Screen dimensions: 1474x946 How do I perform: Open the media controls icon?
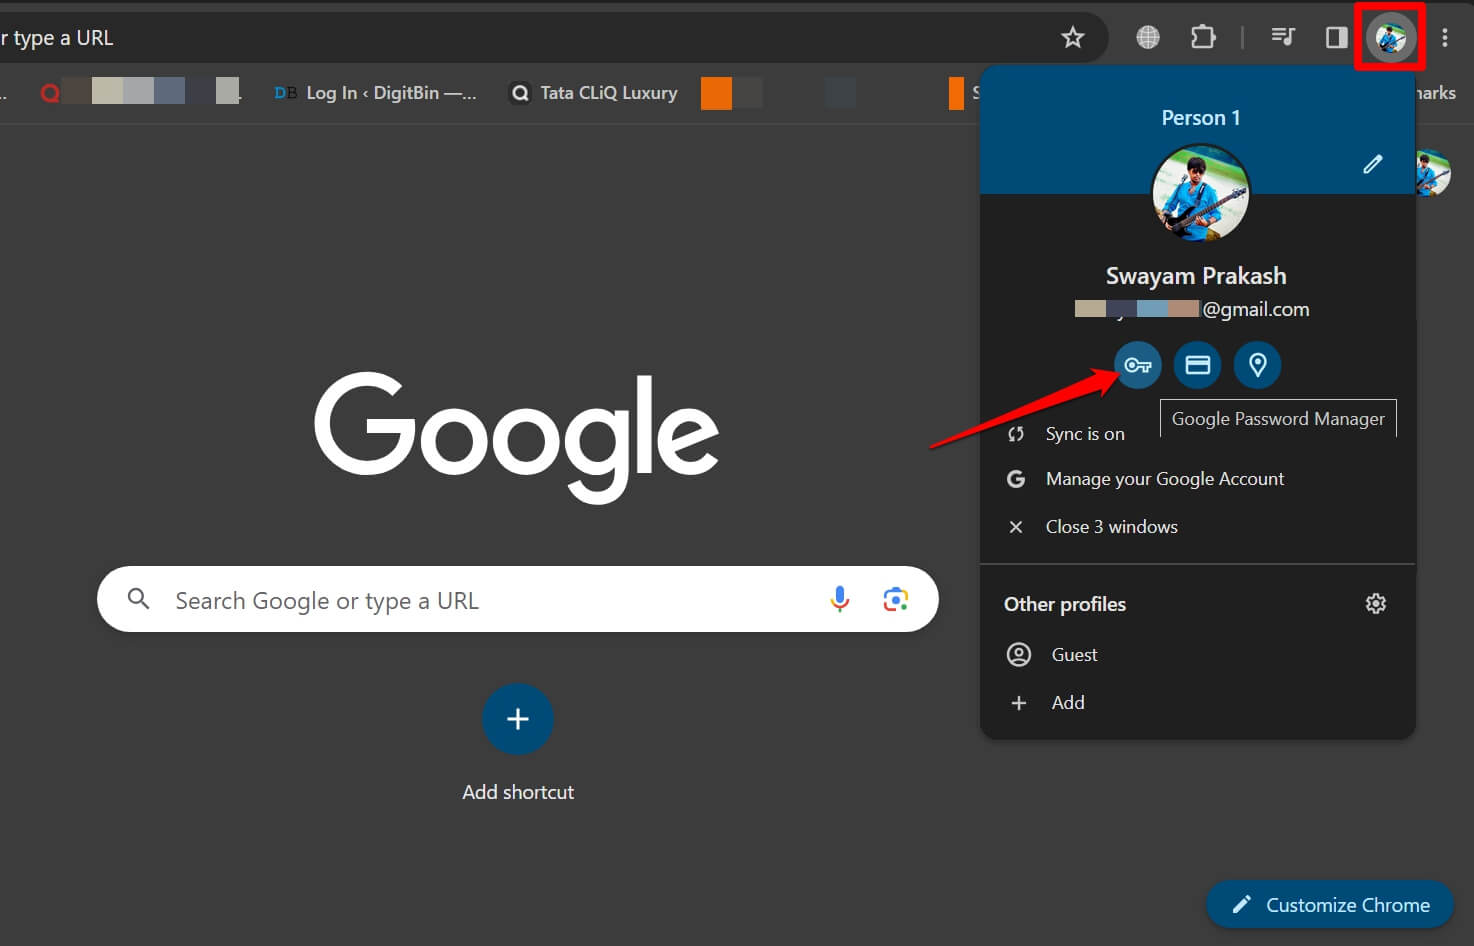pos(1282,38)
